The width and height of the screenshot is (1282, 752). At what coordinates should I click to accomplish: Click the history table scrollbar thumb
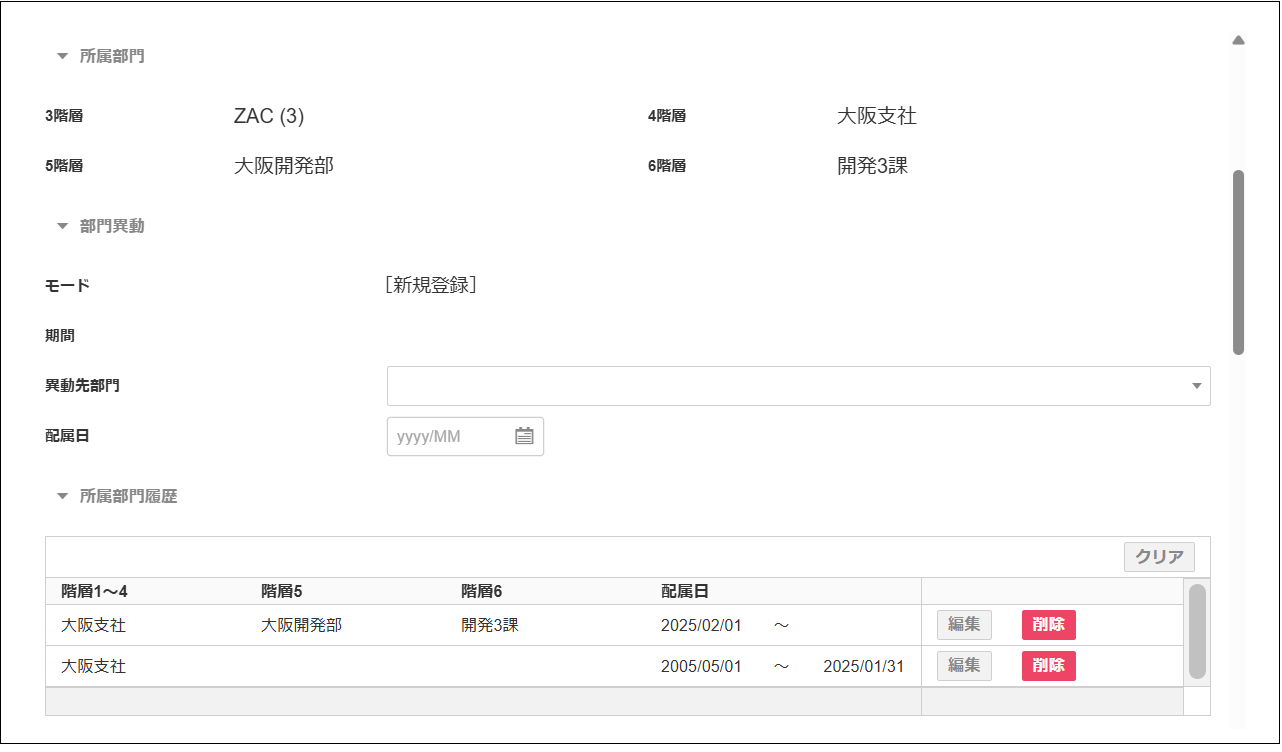pyautogui.click(x=1197, y=631)
